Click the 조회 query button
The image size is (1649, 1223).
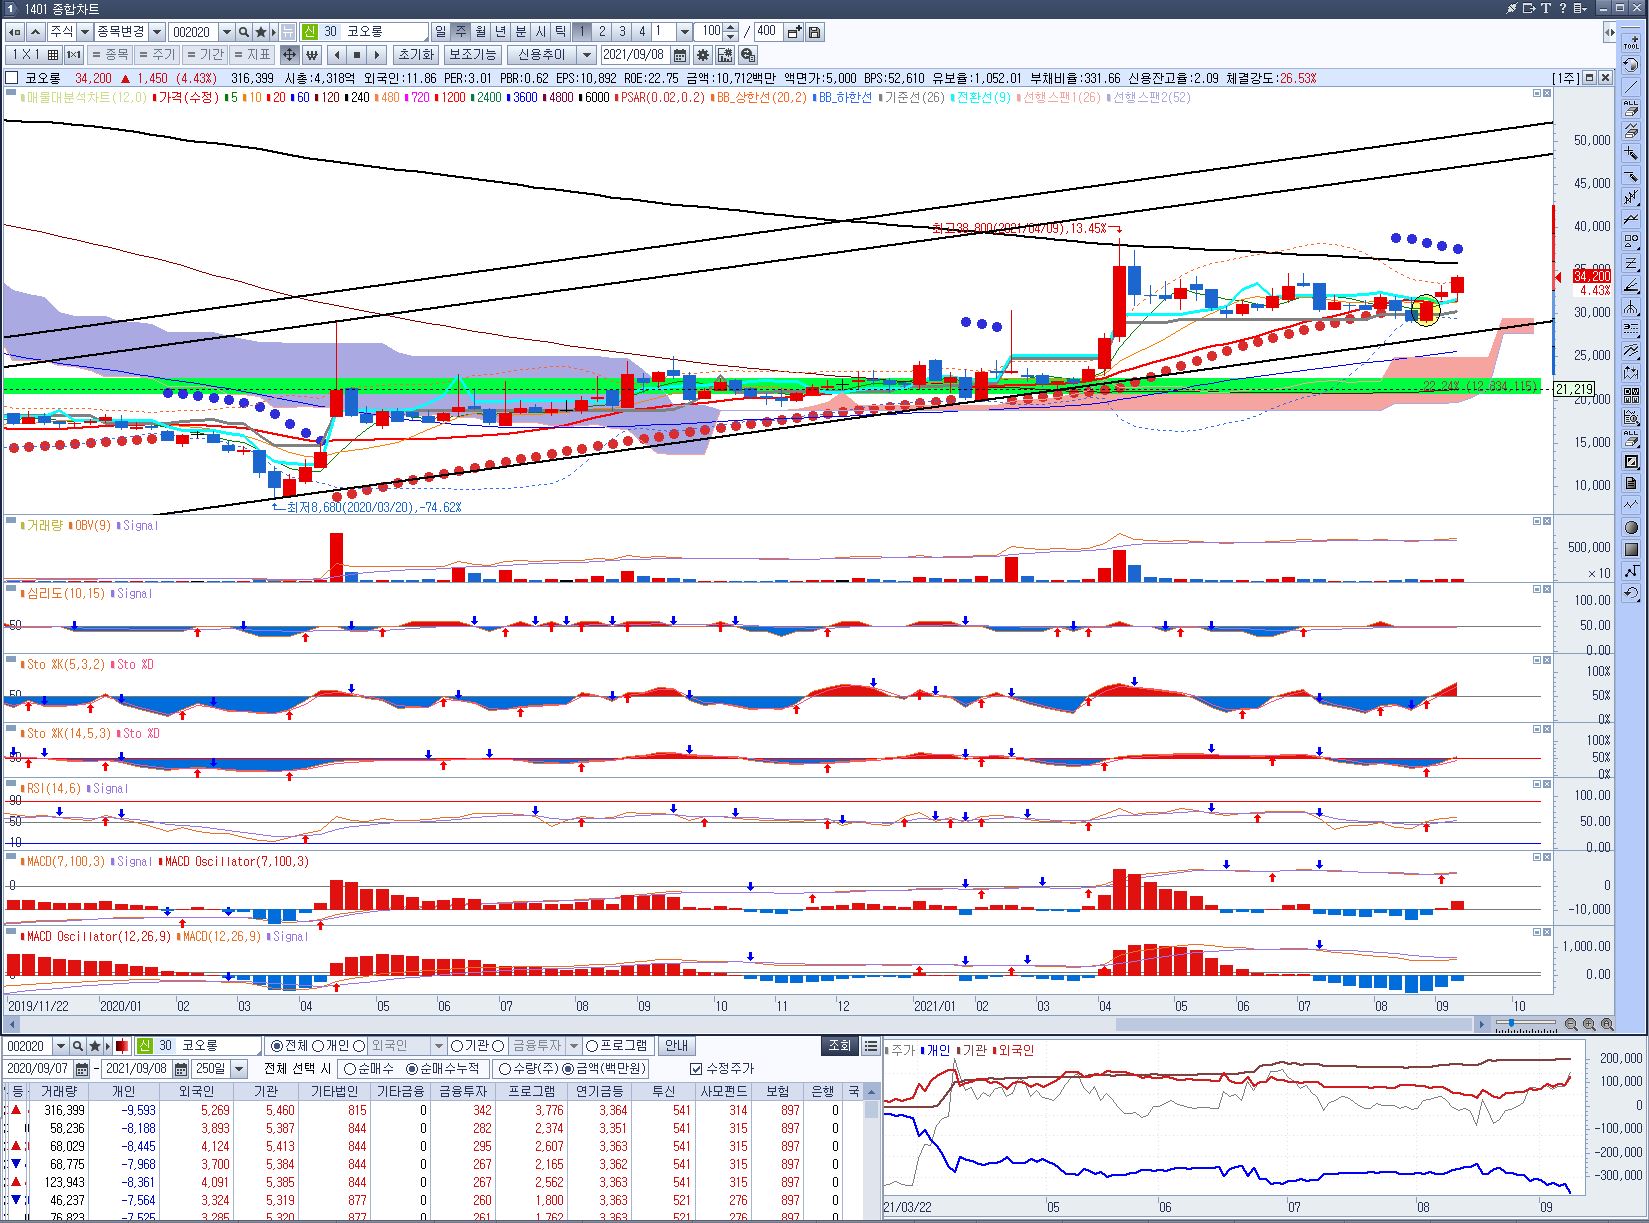(839, 1046)
